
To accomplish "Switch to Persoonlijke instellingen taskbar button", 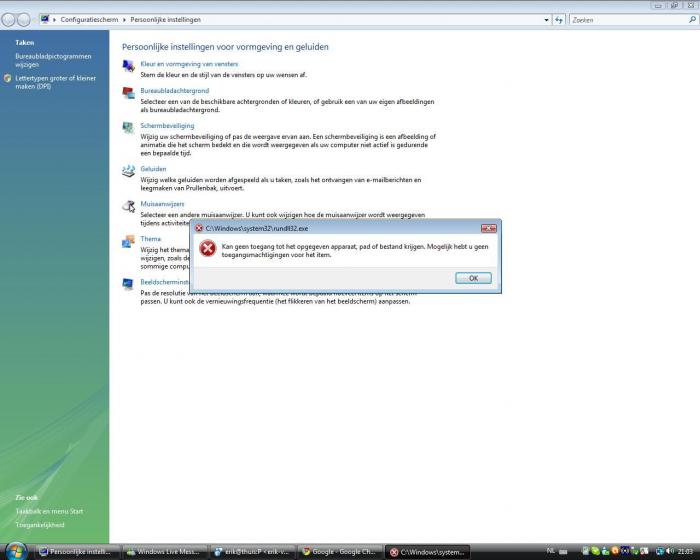I will pyautogui.click(x=78, y=552).
